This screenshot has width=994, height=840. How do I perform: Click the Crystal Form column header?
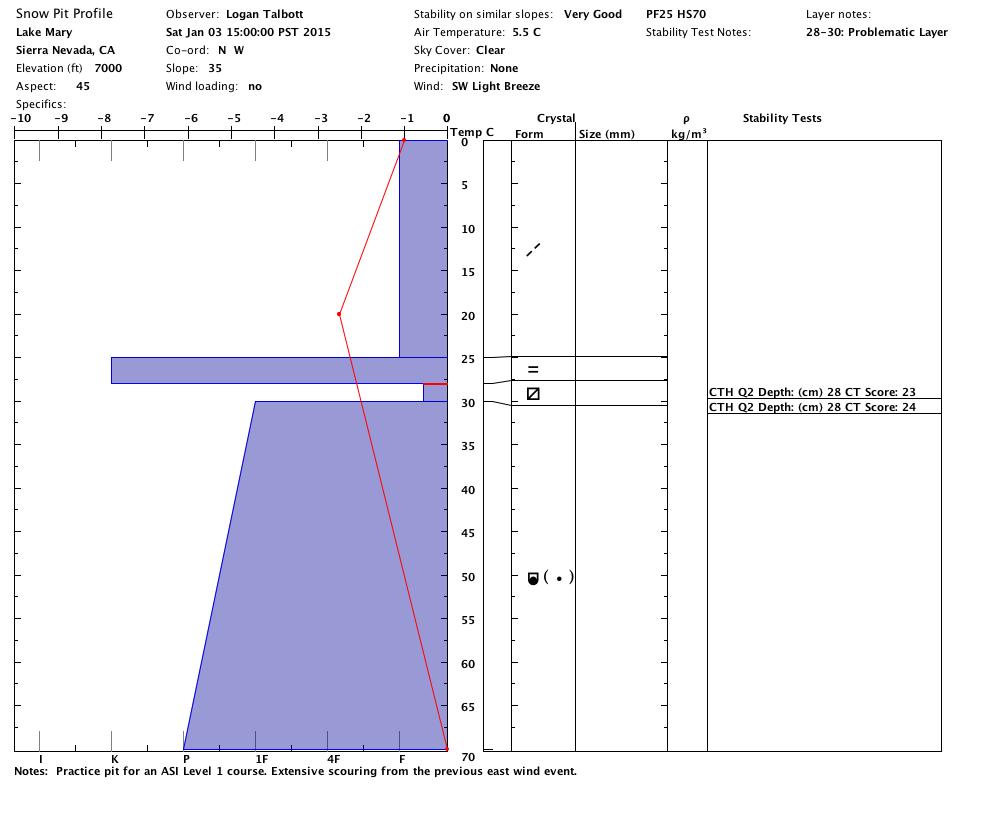click(529, 134)
